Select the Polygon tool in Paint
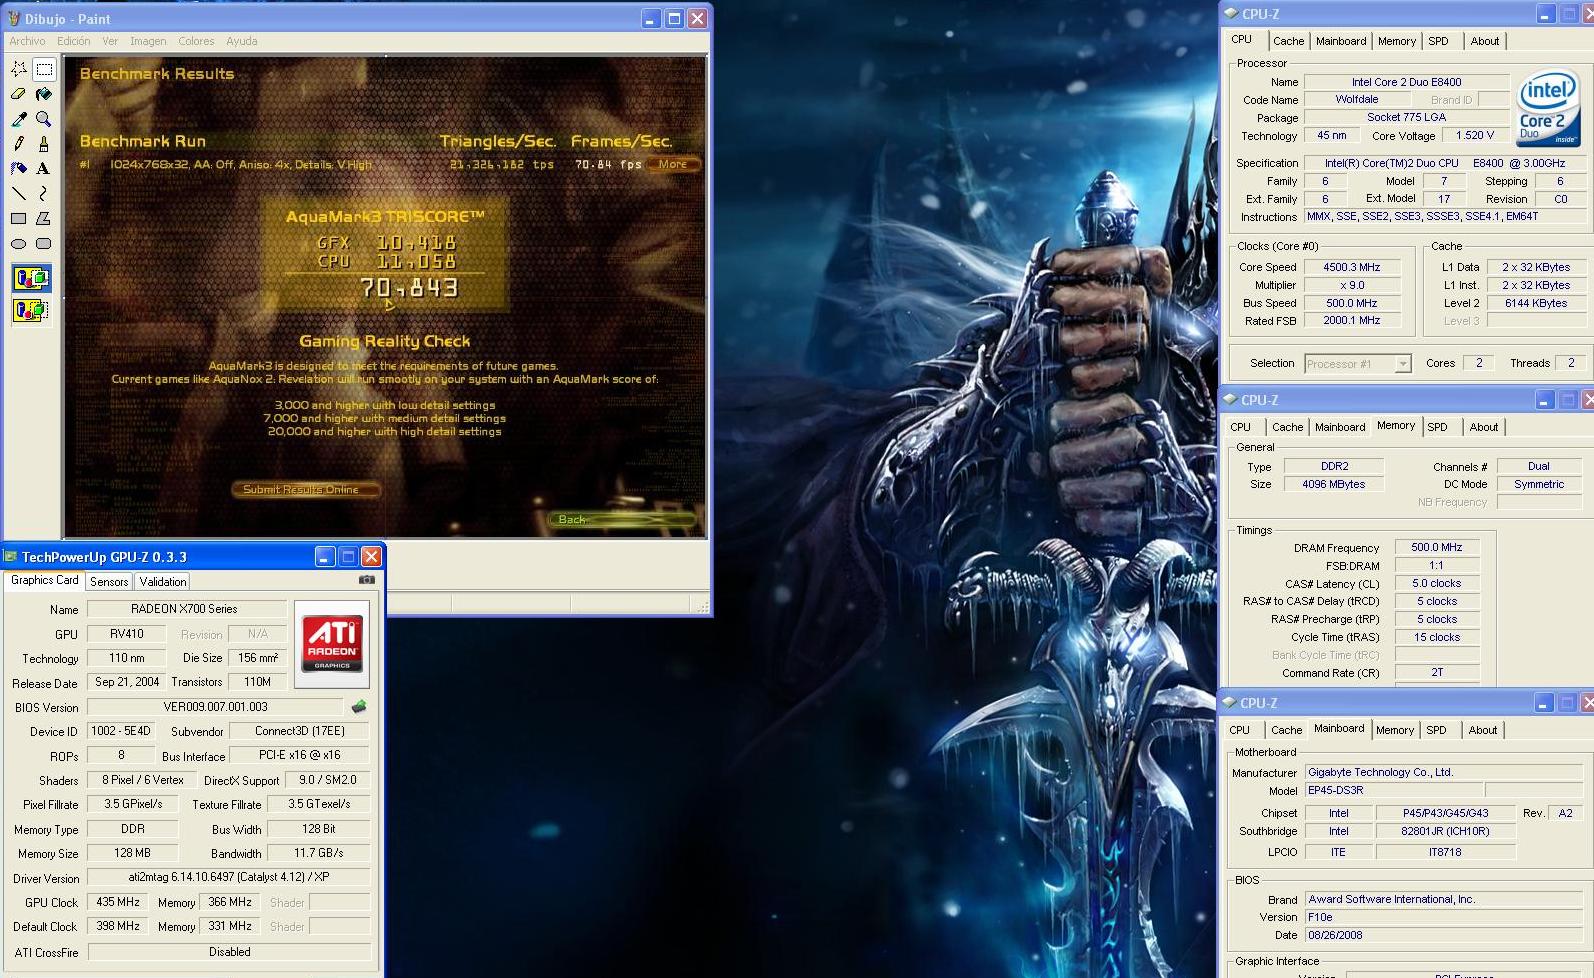The image size is (1594, 978). click(x=44, y=219)
